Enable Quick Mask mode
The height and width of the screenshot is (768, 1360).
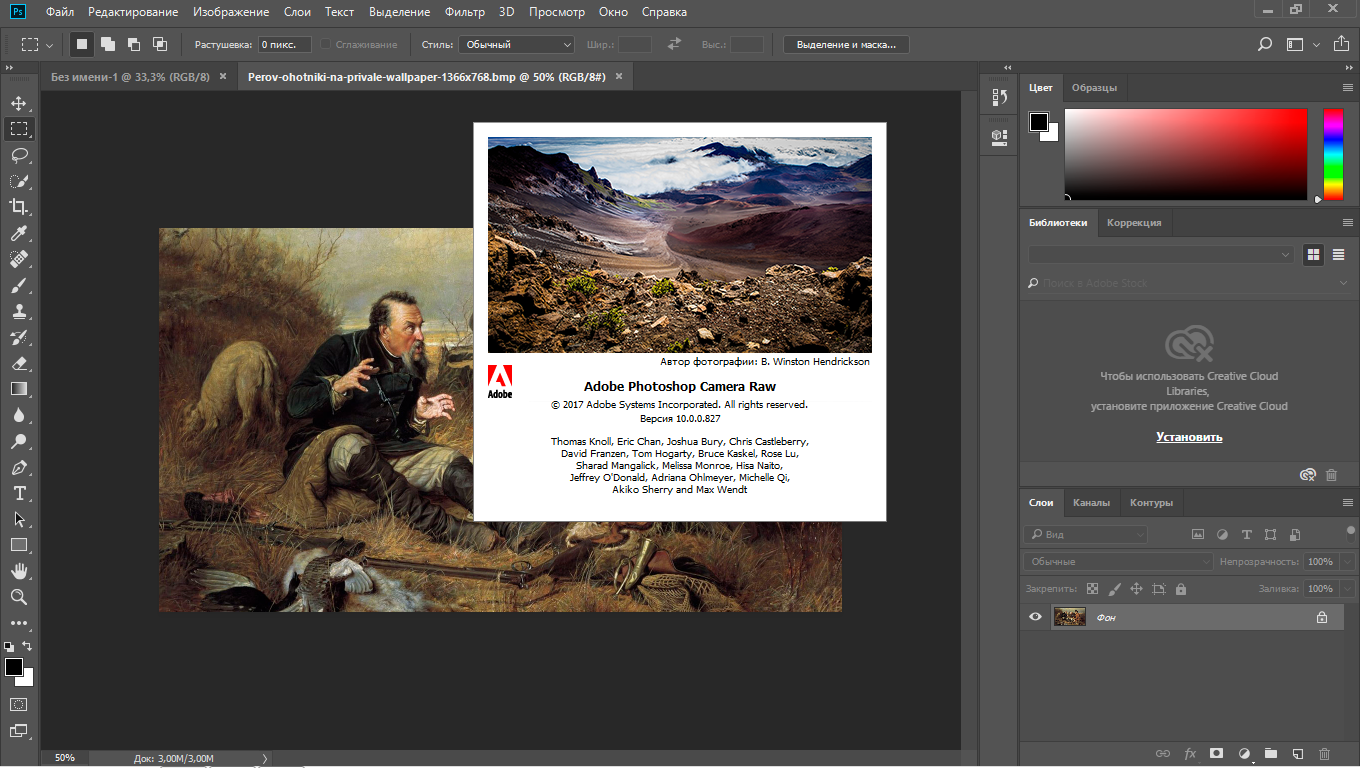point(19,705)
